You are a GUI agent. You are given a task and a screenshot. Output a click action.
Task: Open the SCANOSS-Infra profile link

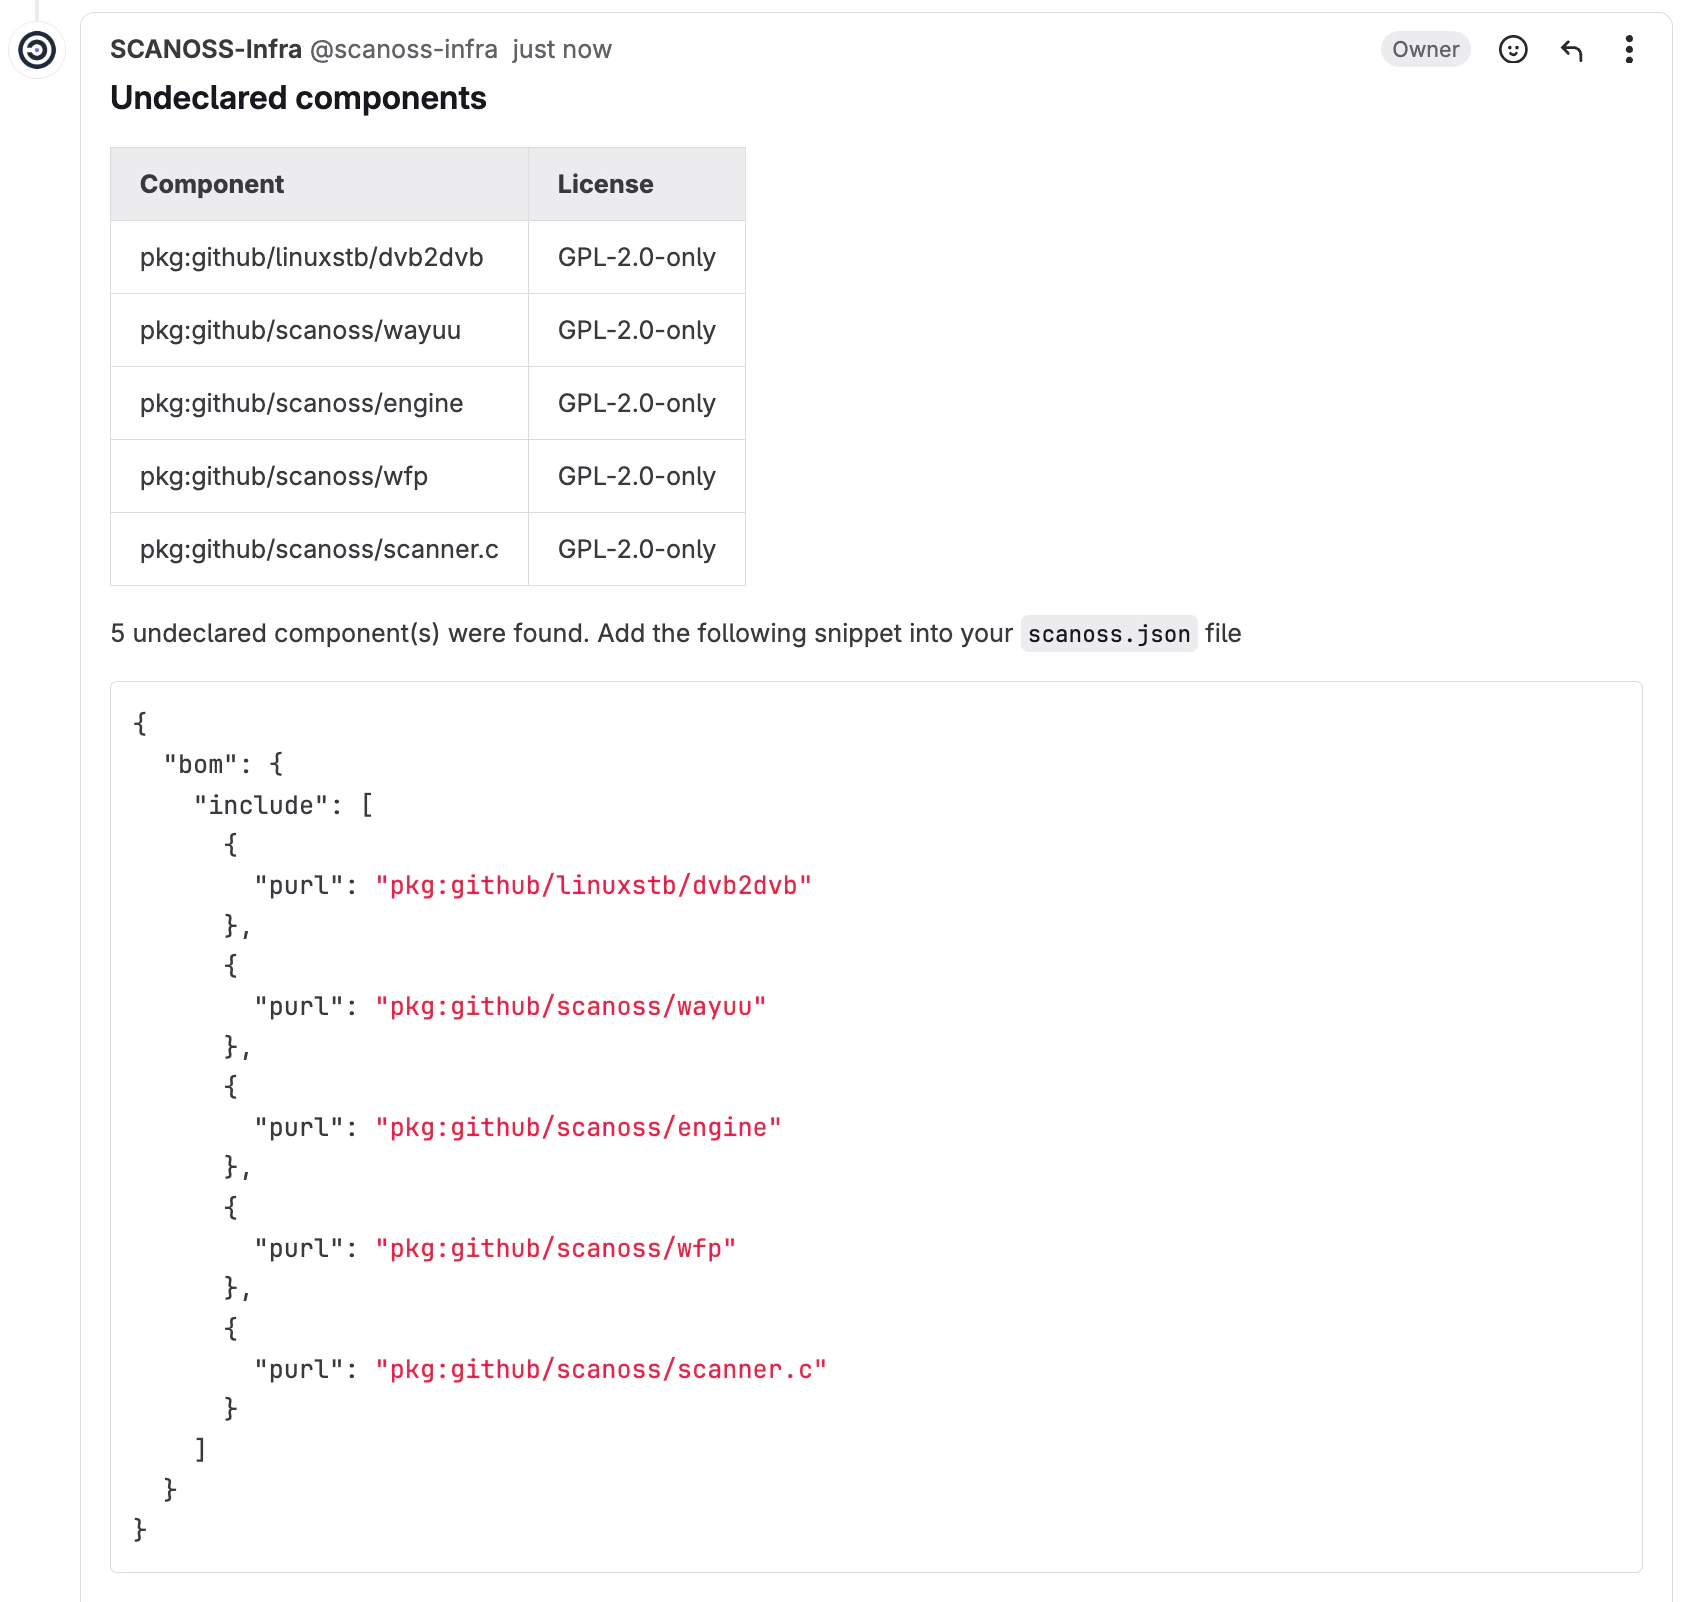click(x=205, y=48)
